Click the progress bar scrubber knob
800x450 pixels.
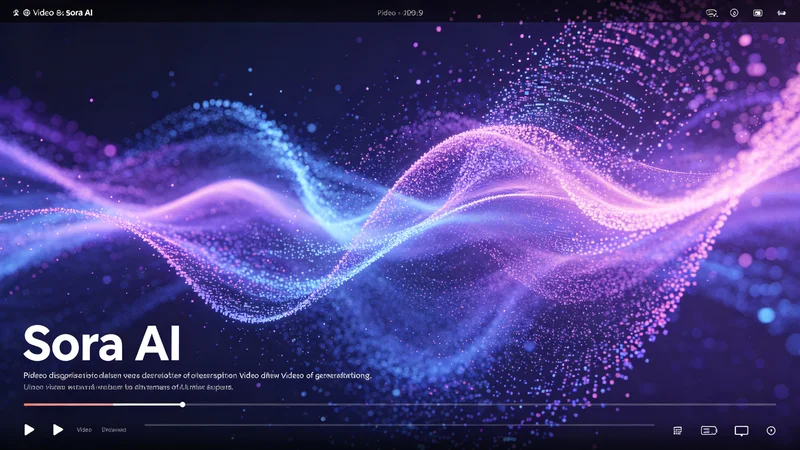[x=182, y=405]
